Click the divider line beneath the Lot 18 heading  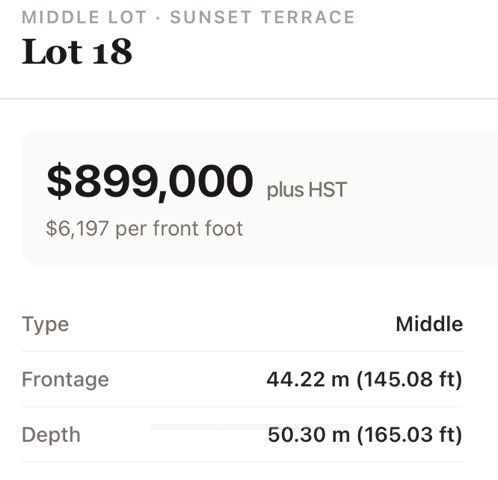pos(249,99)
